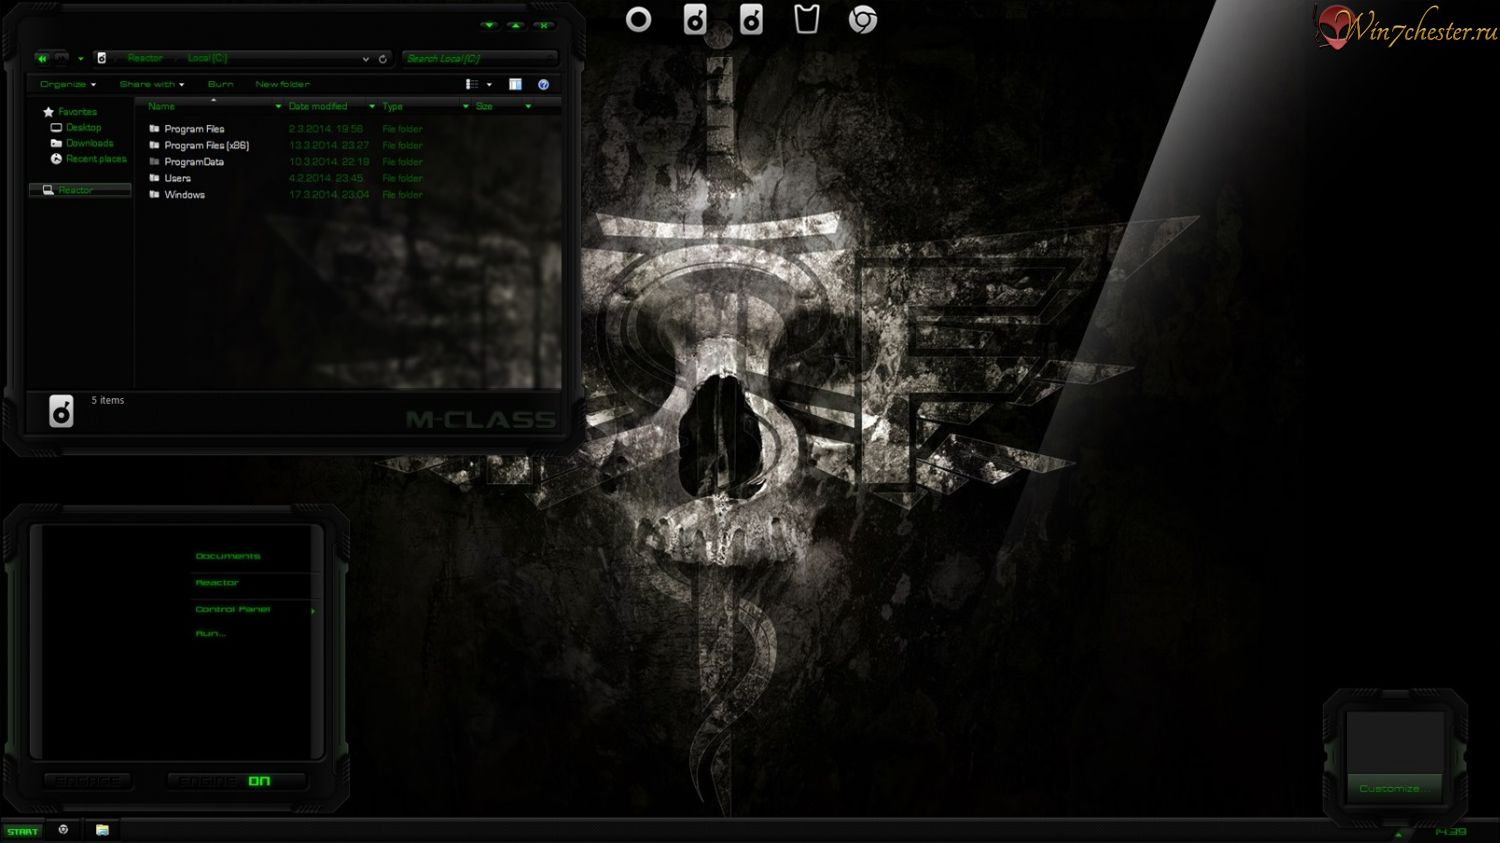This screenshot has width=1500, height=843.
Task: Create a New folder from the toolbar
Action: click(x=282, y=85)
